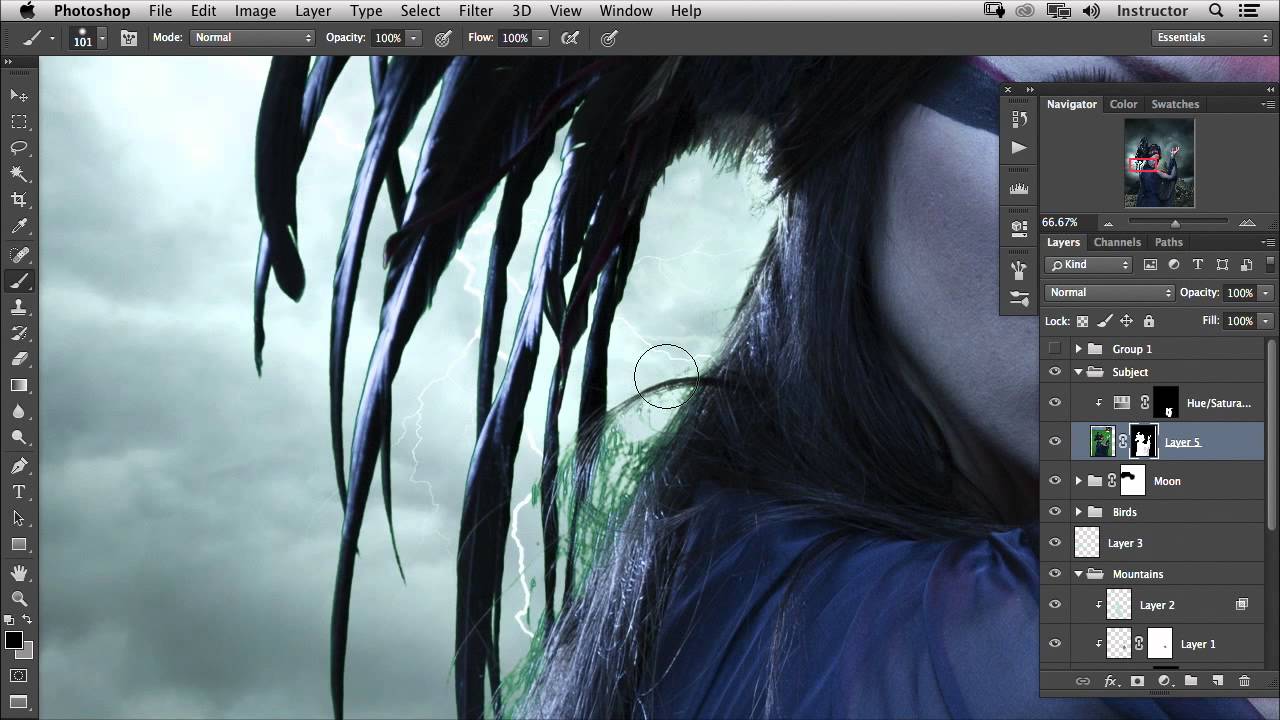This screenshot has width=1280, height=720.
Task: Select the Horizontal Type tool
Action: [19, 492]
